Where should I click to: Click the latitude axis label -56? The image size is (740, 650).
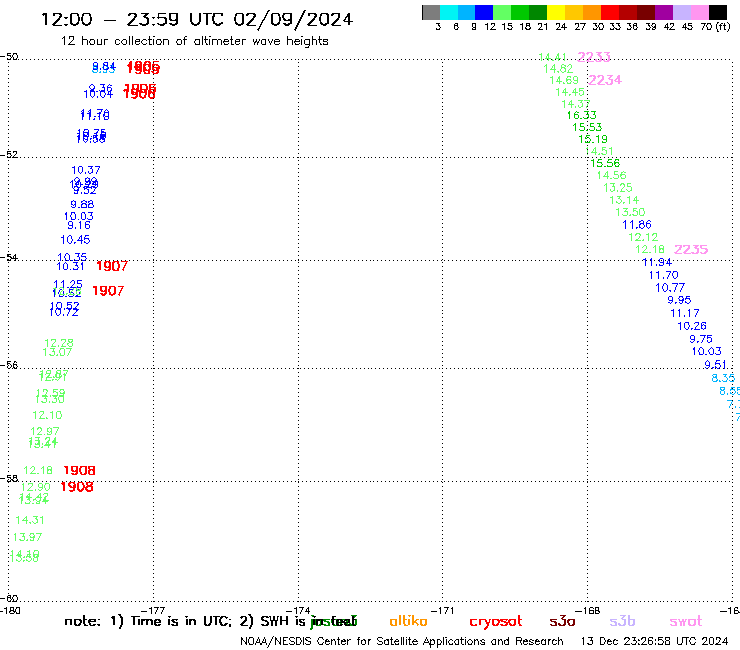coord(9,365)
